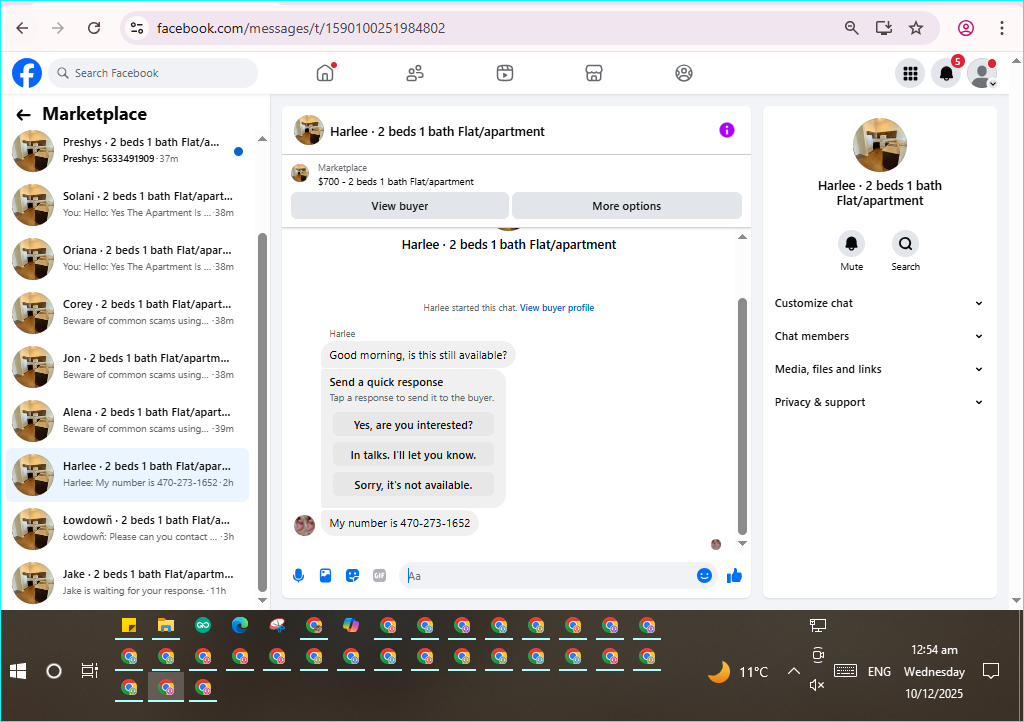Open the Groups icon in top navigation
Viewport: 1024px width, 722px height.
[684, 73]
